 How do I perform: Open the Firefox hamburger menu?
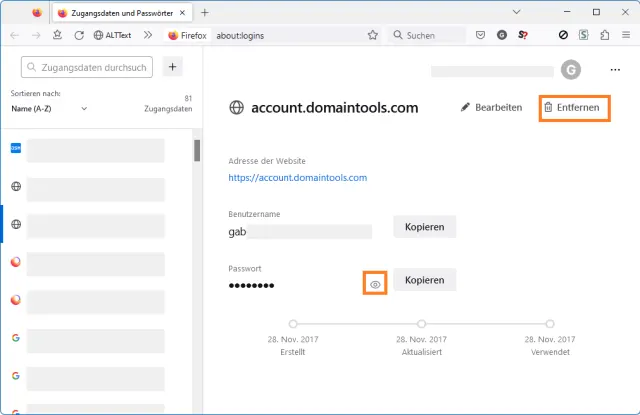coord(626,35)
